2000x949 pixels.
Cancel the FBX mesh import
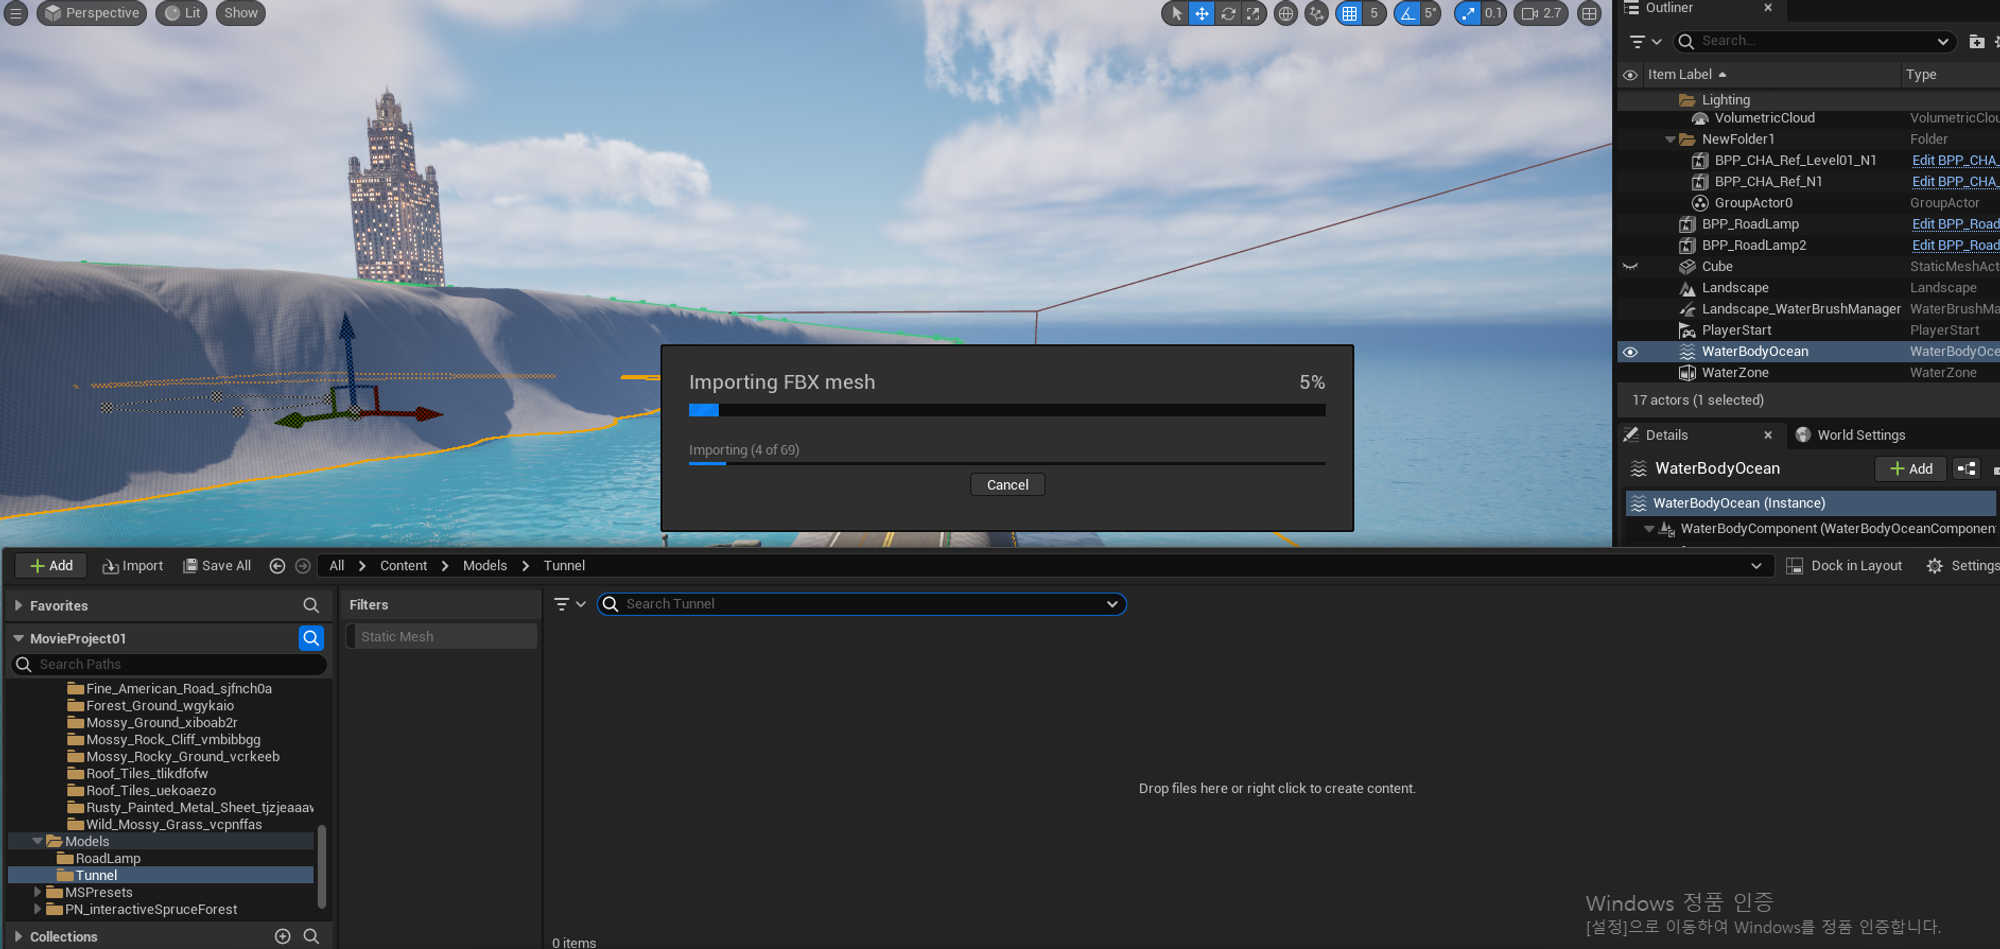click(x=1007, y=484)
